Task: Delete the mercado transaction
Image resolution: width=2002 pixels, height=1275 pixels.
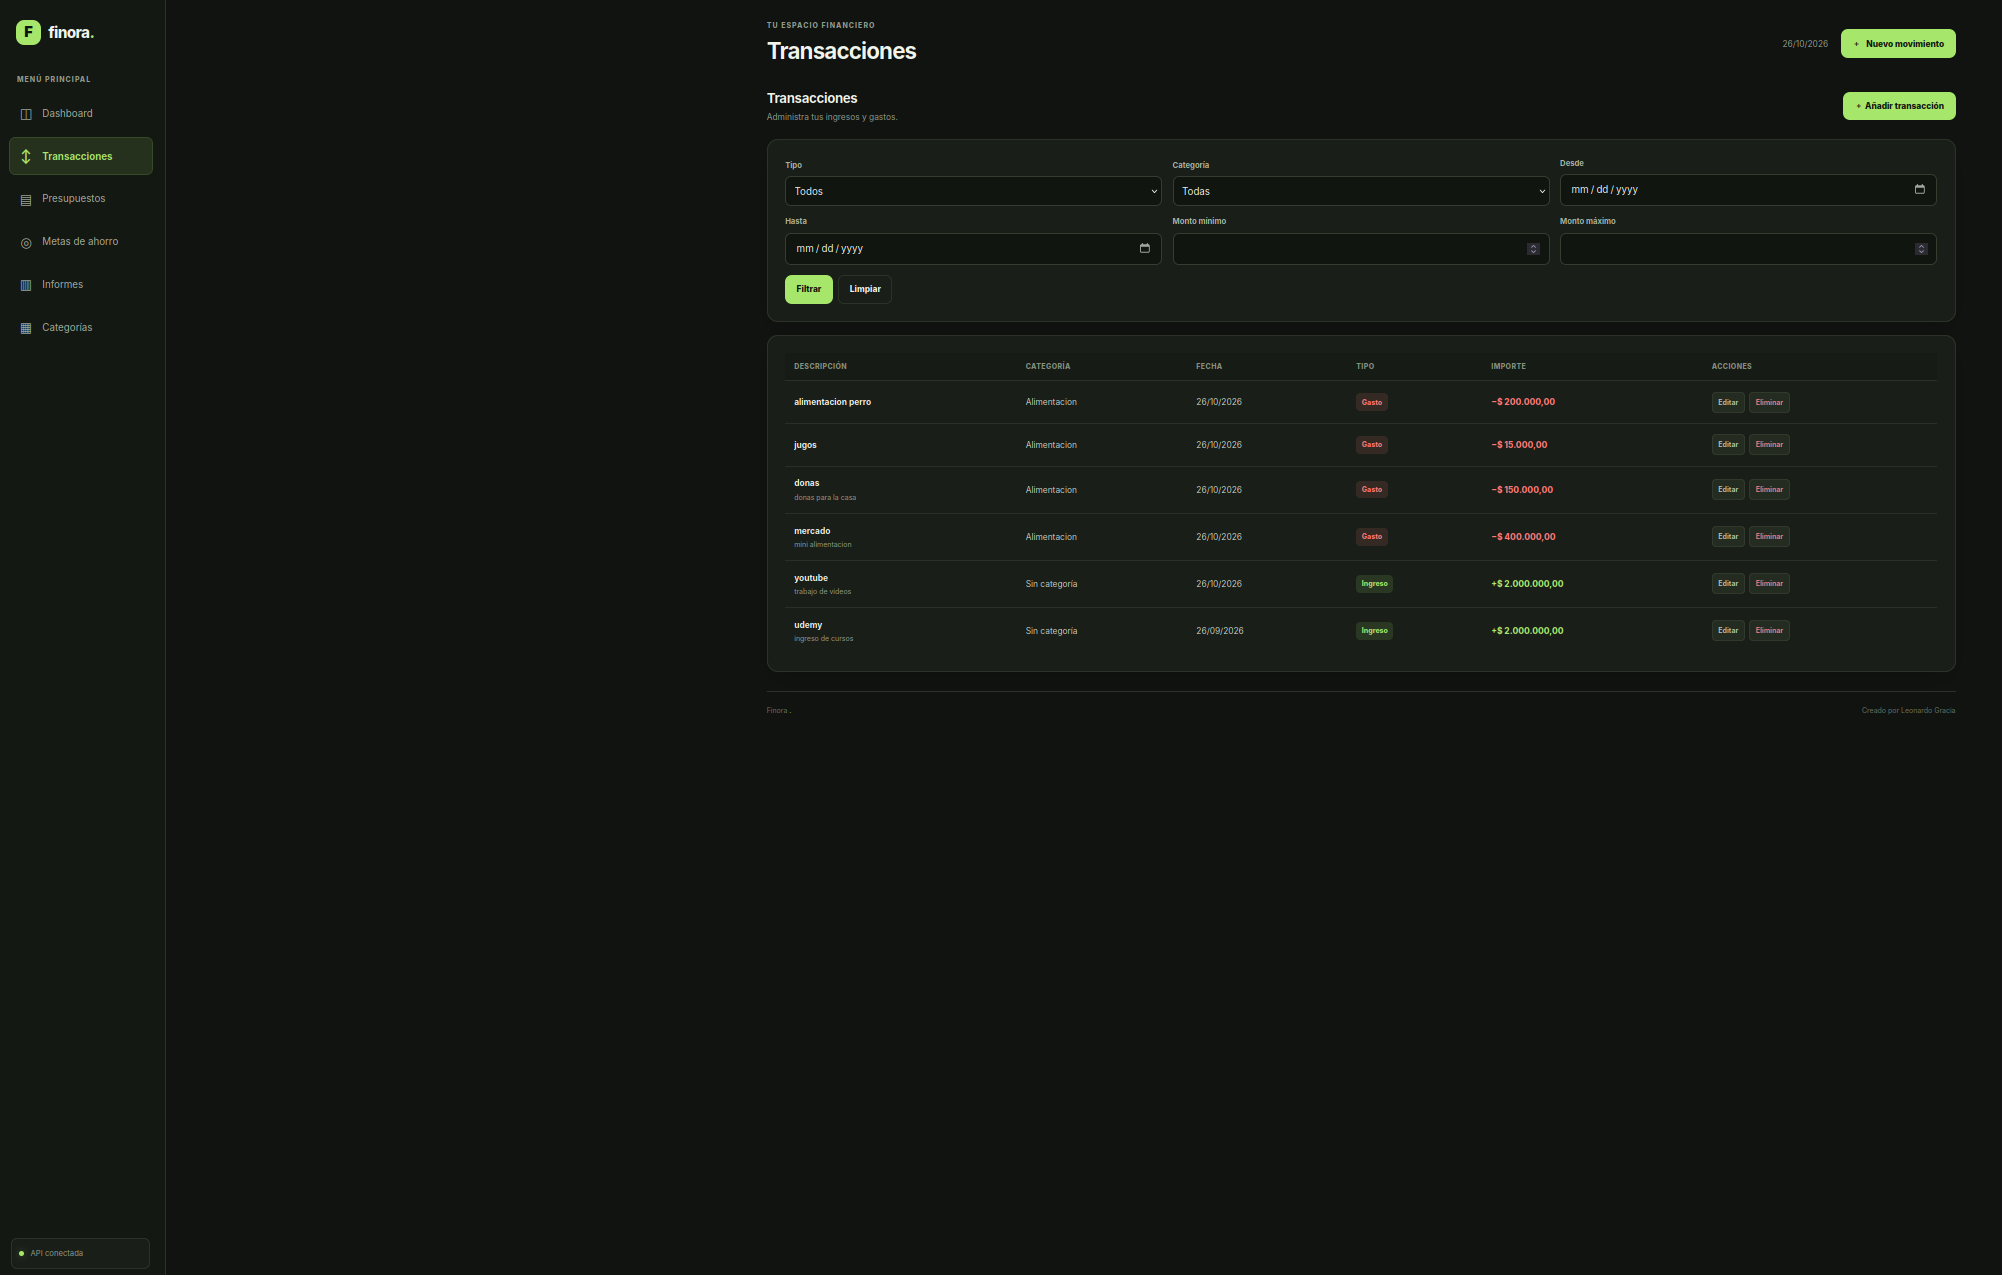Action: coord(1769,536)
